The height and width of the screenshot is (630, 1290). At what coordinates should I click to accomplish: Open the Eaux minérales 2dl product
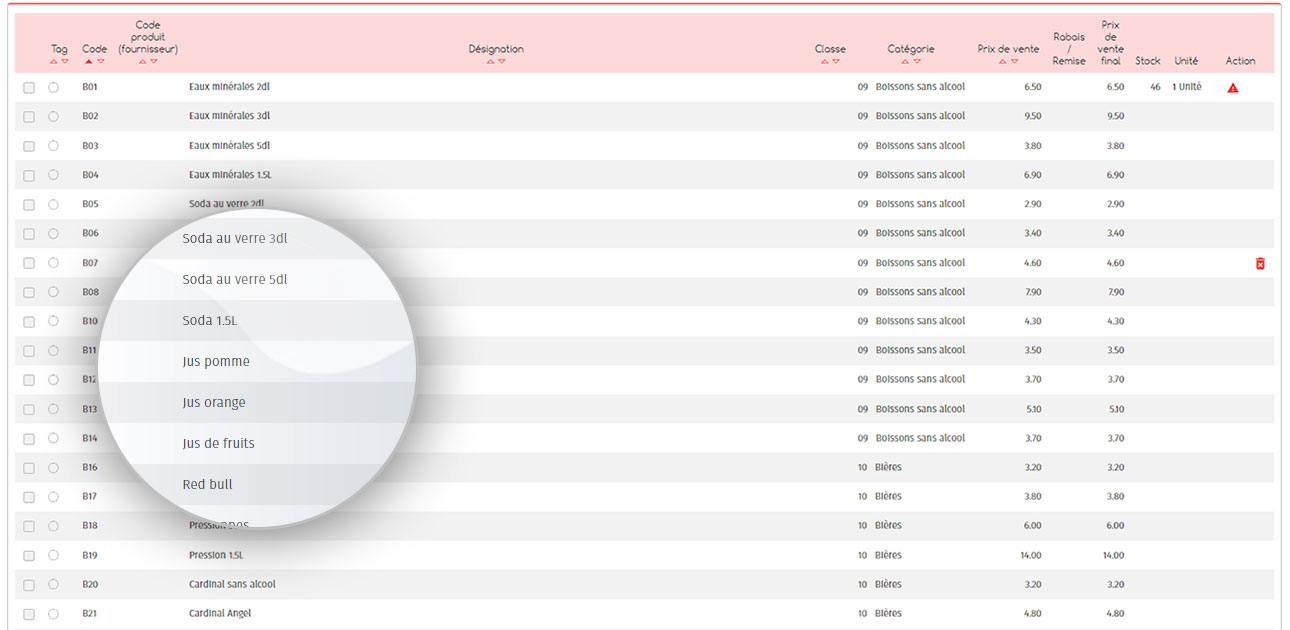(229, 87)
